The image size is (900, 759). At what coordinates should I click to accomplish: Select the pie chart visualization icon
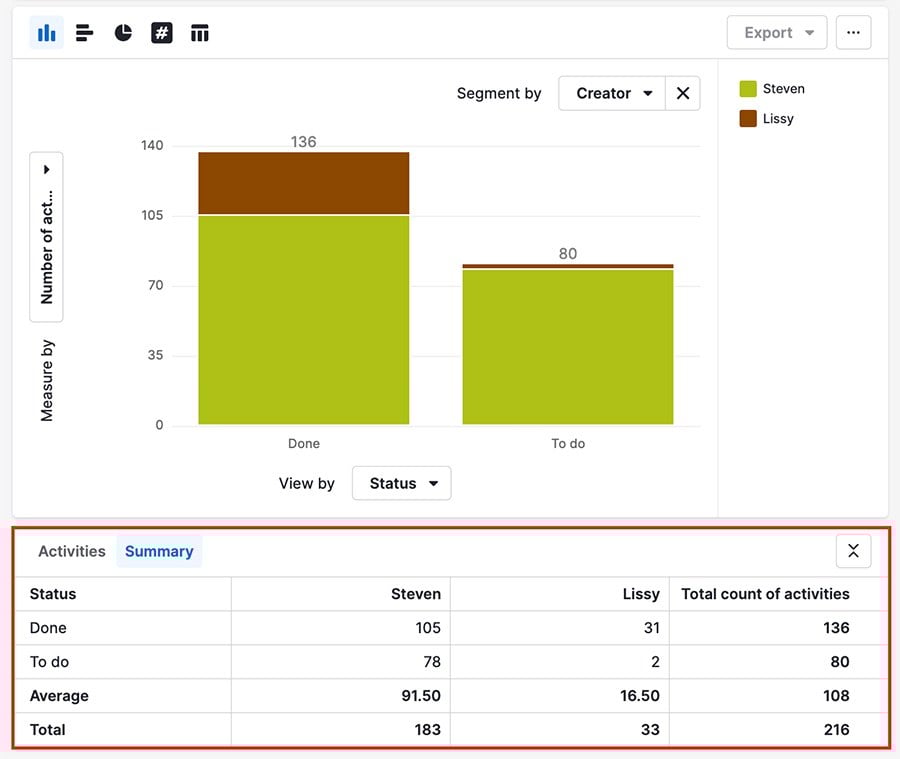(x=122, y=32)
